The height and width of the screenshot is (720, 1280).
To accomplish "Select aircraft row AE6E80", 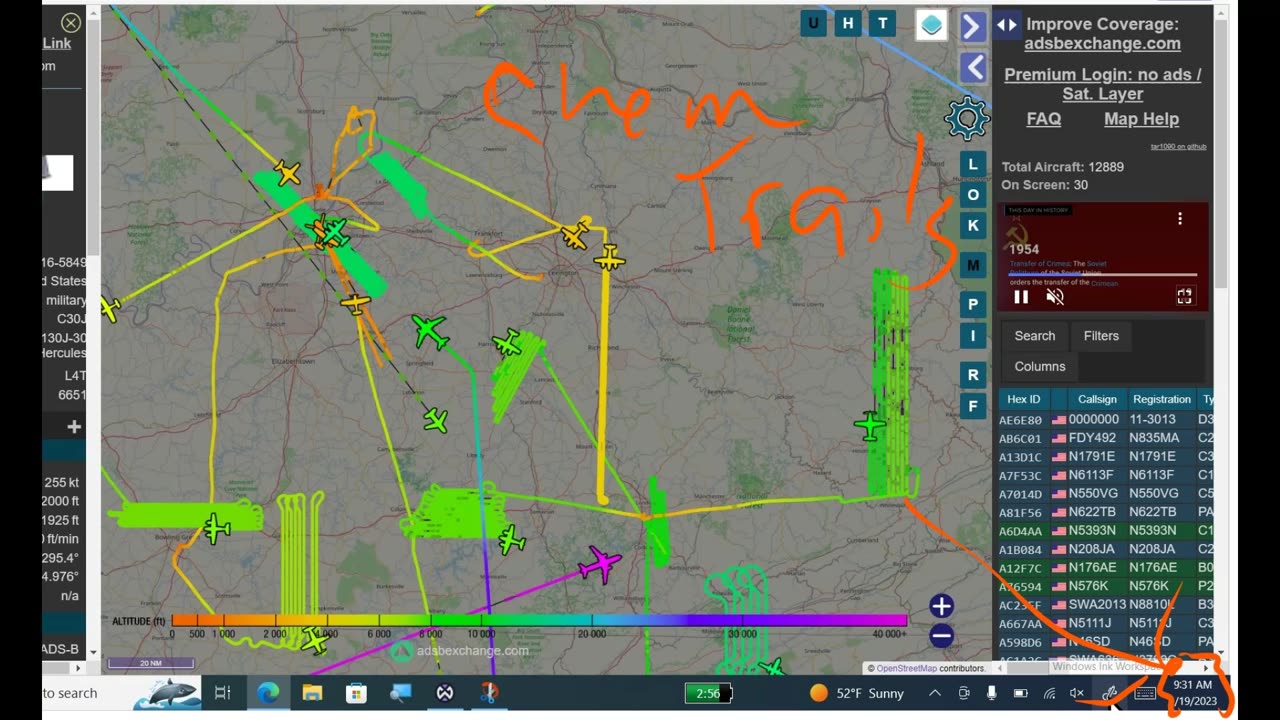I will (1105, 420).
